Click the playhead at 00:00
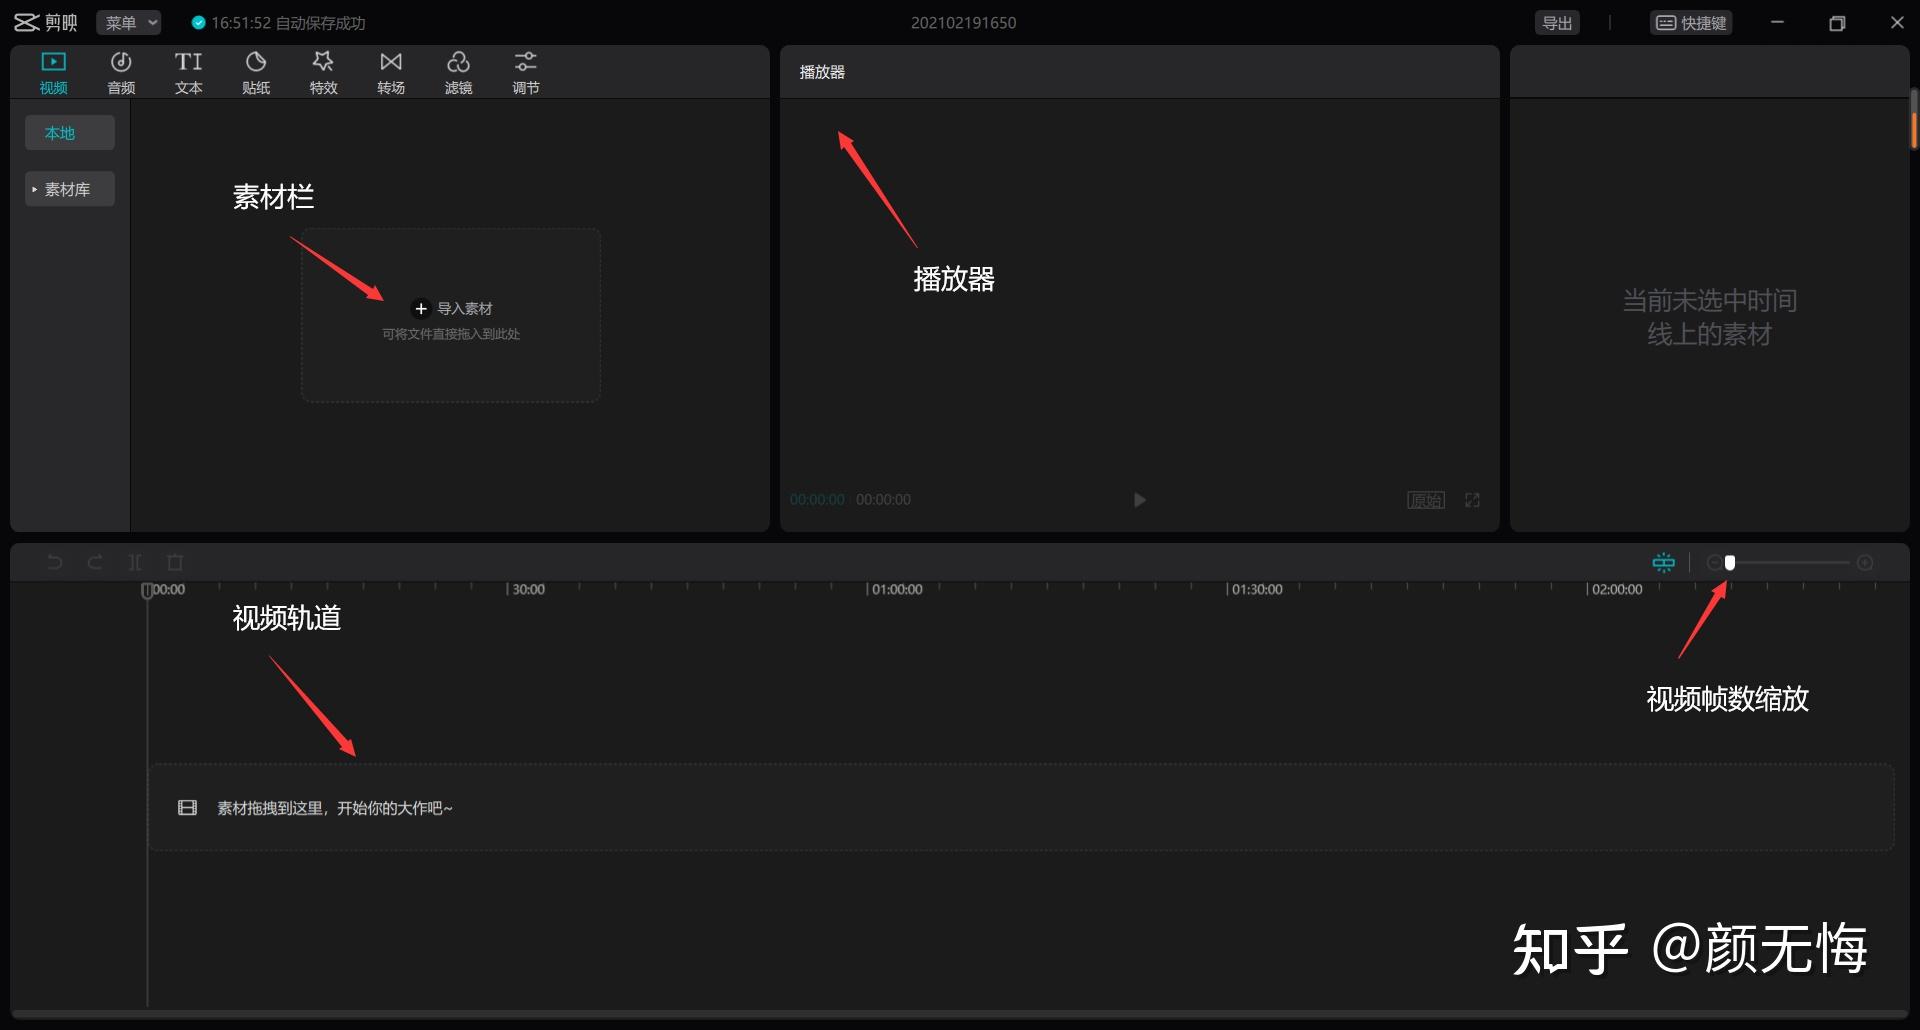This screenshot has width=1920, height=1030. tap(147, 590)
